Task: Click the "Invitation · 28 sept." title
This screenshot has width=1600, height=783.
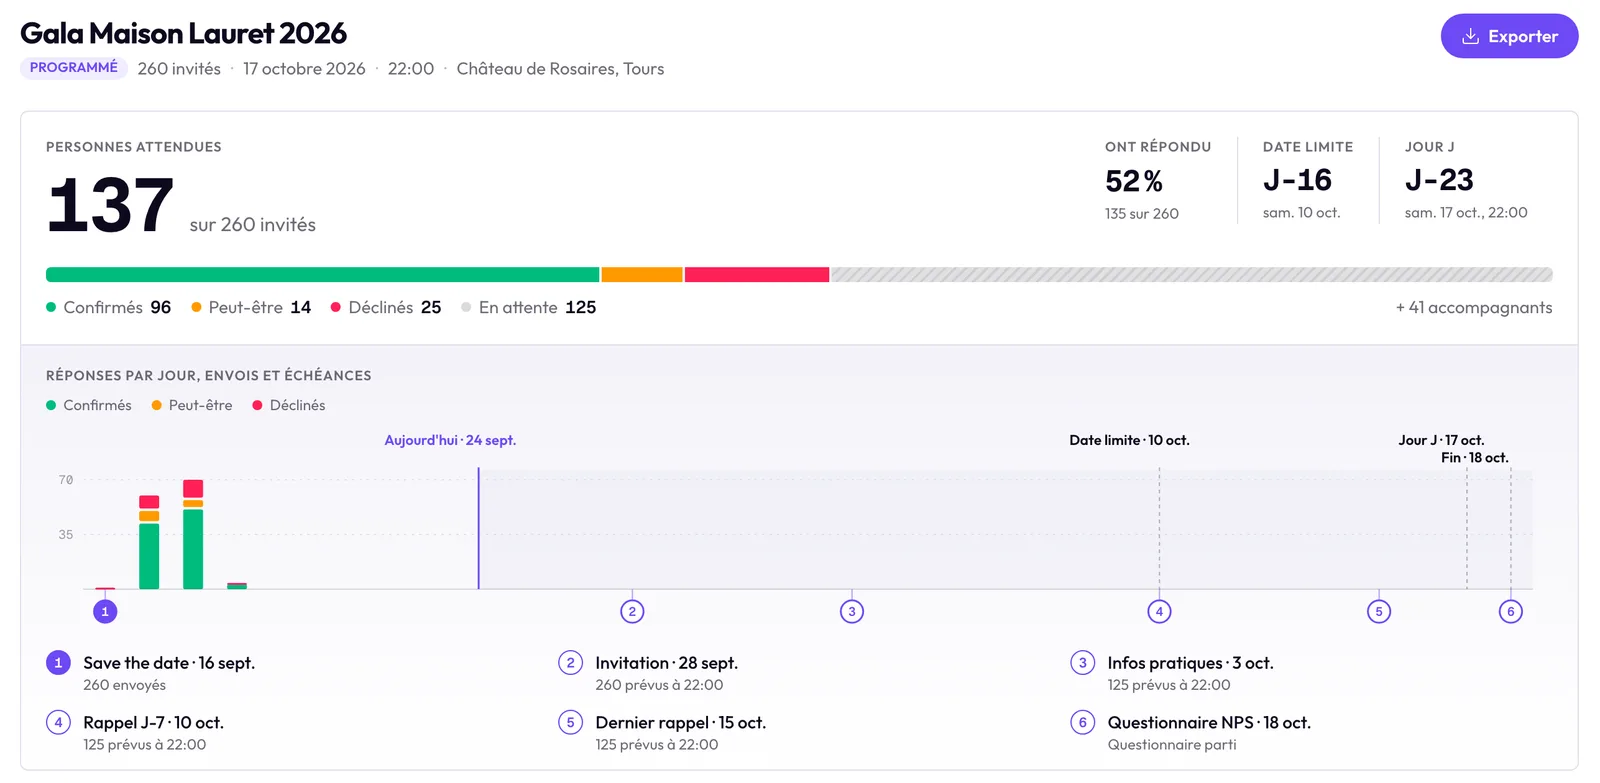Action: click(666, 663)
